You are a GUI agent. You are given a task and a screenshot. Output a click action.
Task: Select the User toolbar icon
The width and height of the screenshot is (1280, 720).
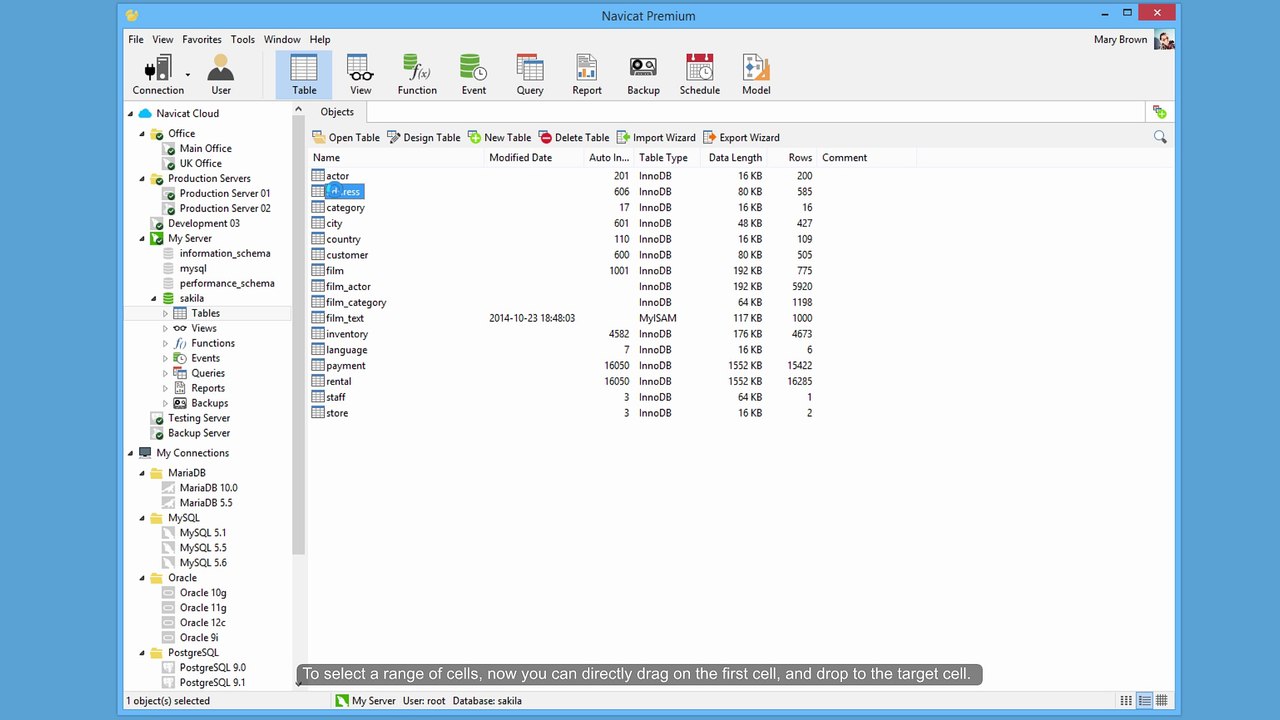tap(221, 75)
